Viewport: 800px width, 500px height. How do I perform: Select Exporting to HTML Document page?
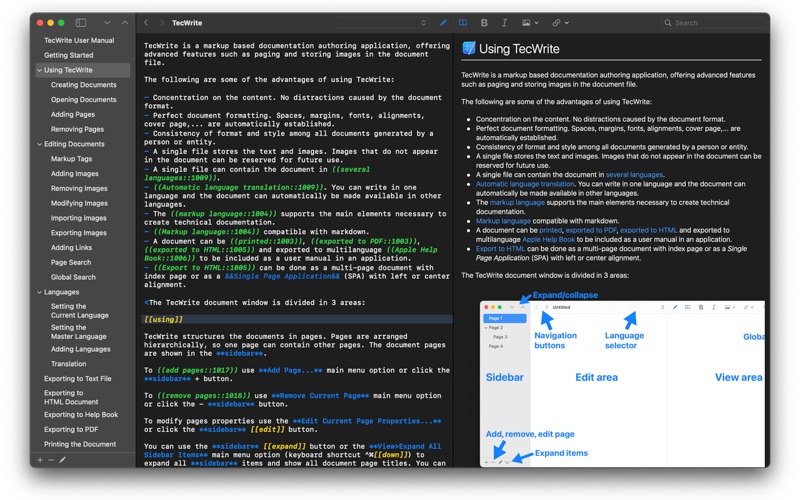pyautogui.click(x=71, y=397)
